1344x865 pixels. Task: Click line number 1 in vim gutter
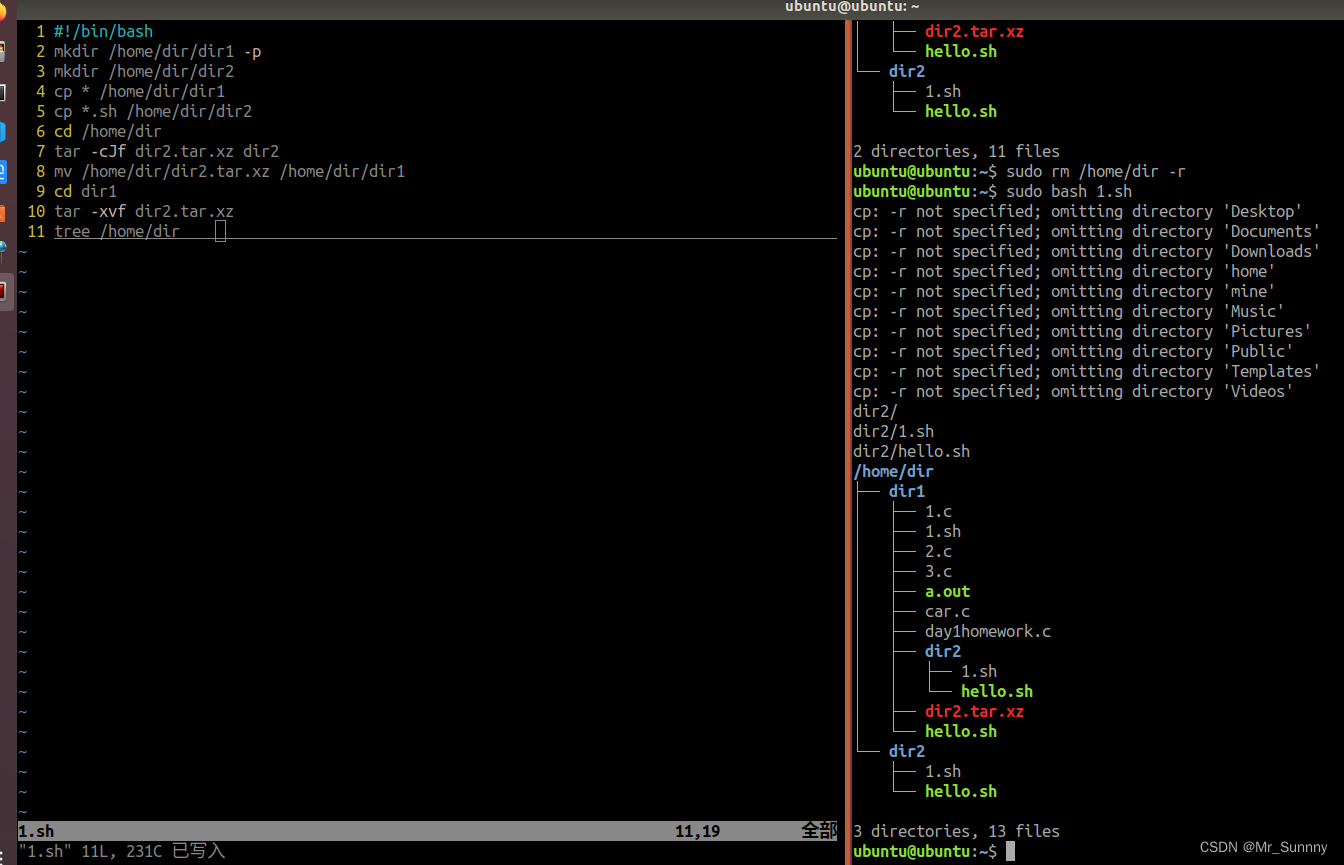tap(40, 31)
